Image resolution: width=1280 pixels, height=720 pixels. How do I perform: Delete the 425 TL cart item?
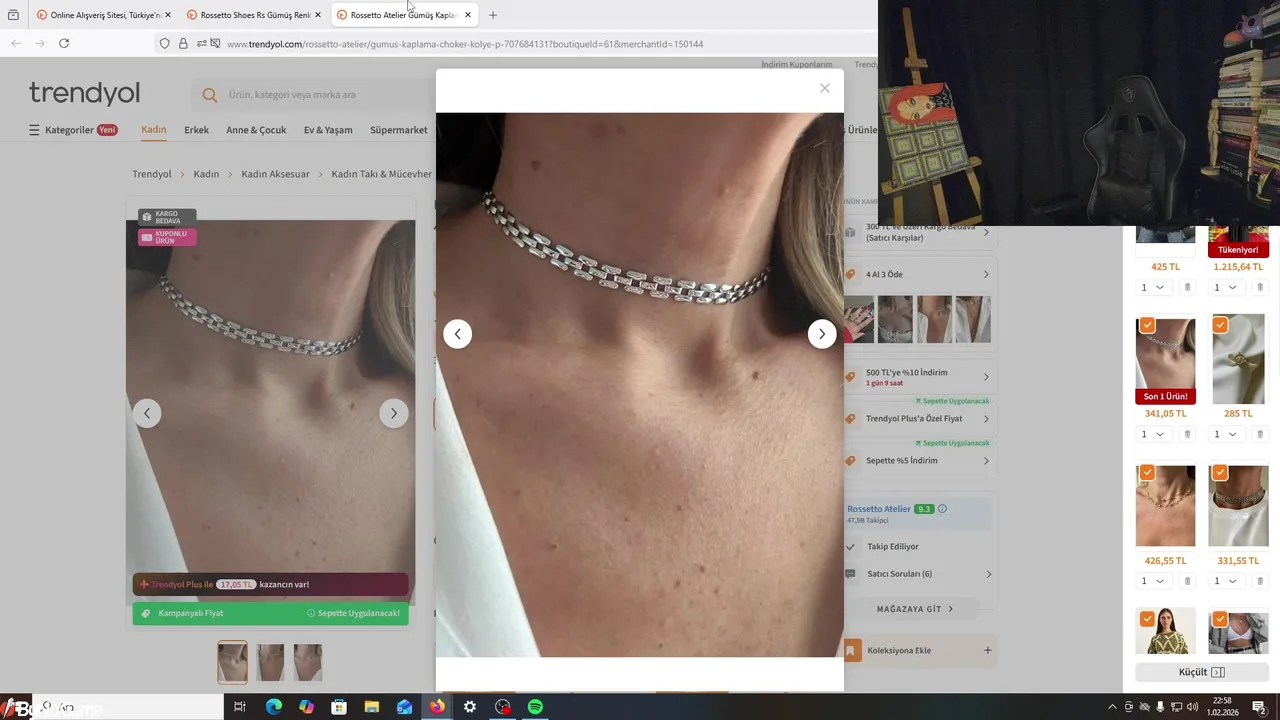point(1187,288)
